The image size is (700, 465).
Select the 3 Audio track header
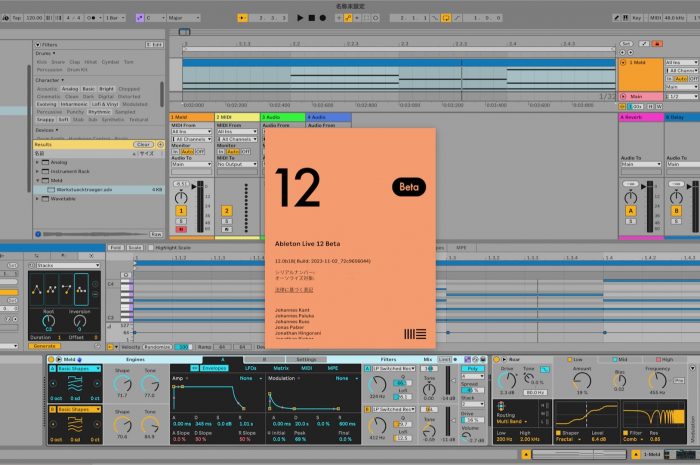click(283, 117)
